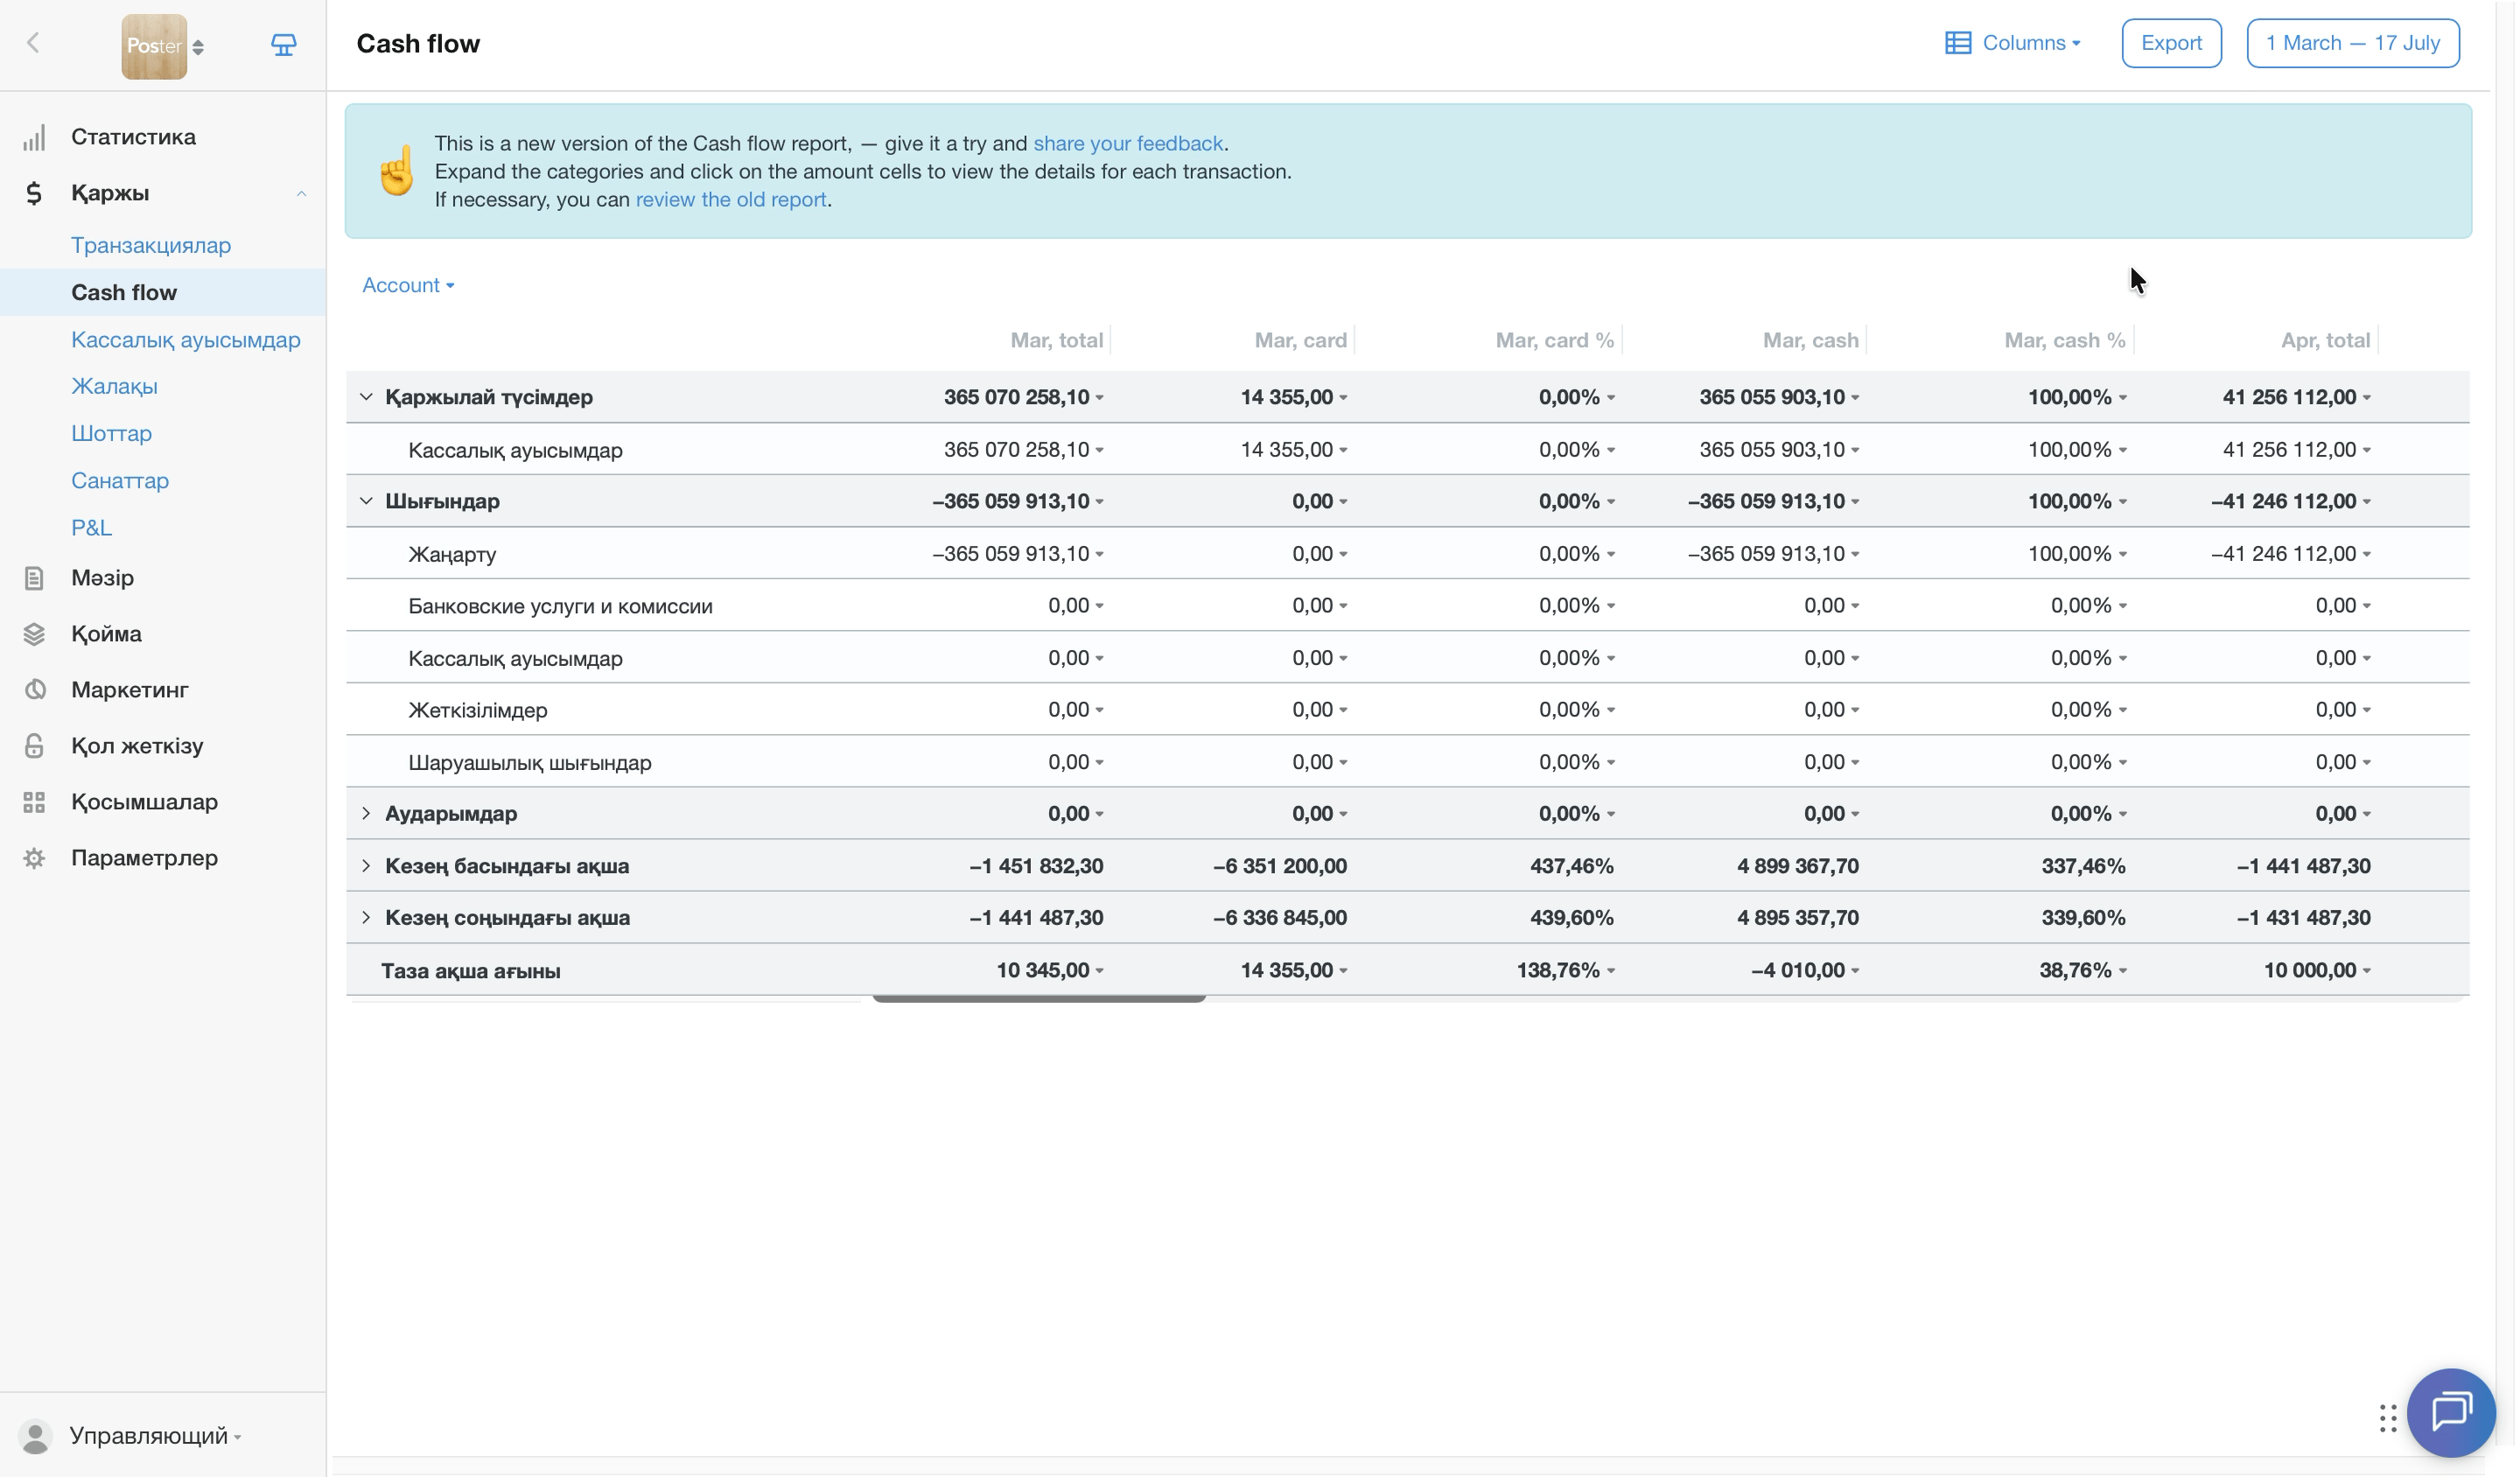Open the Account filter dropdown
The height and width of the screenshot is (1477, 2520).
(409, 285)
